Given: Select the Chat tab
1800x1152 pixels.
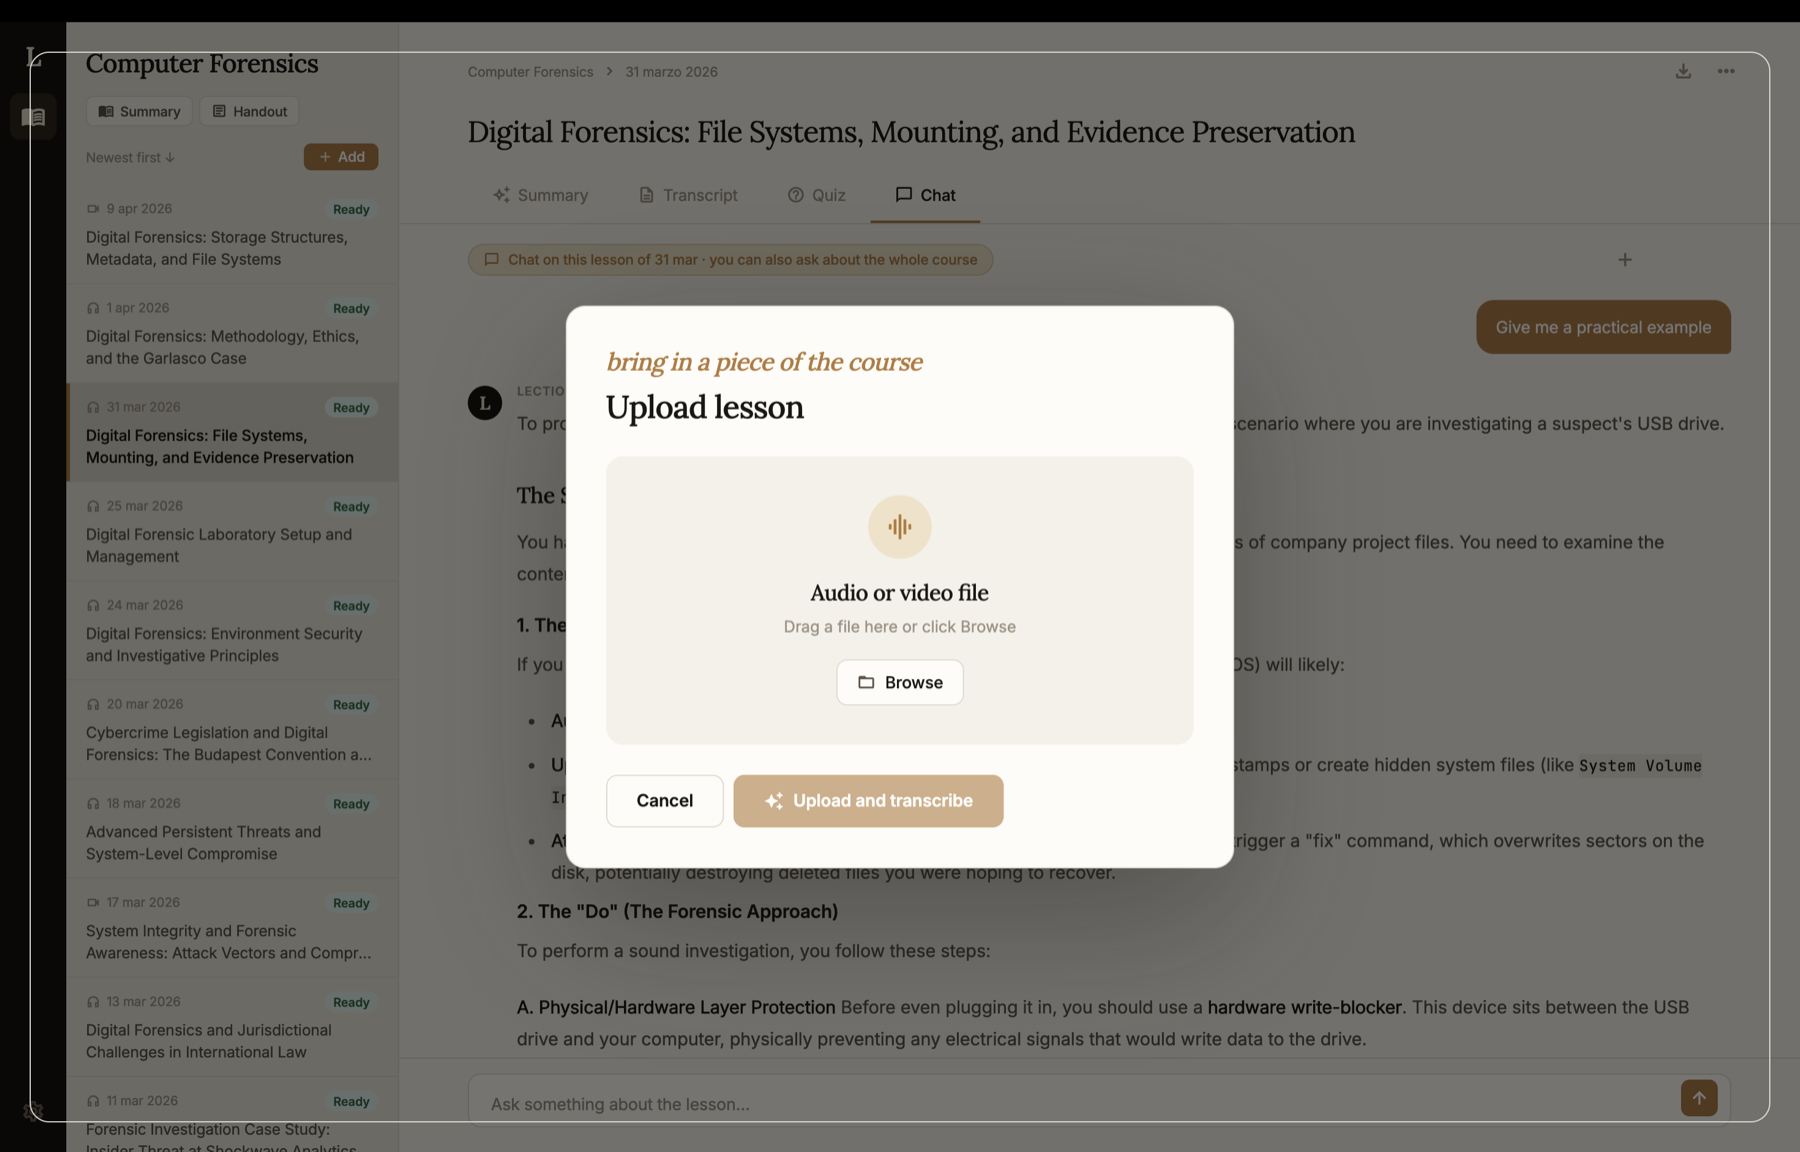Looking at the screenshot, I should pyautogui.click(x=925, y=195).
